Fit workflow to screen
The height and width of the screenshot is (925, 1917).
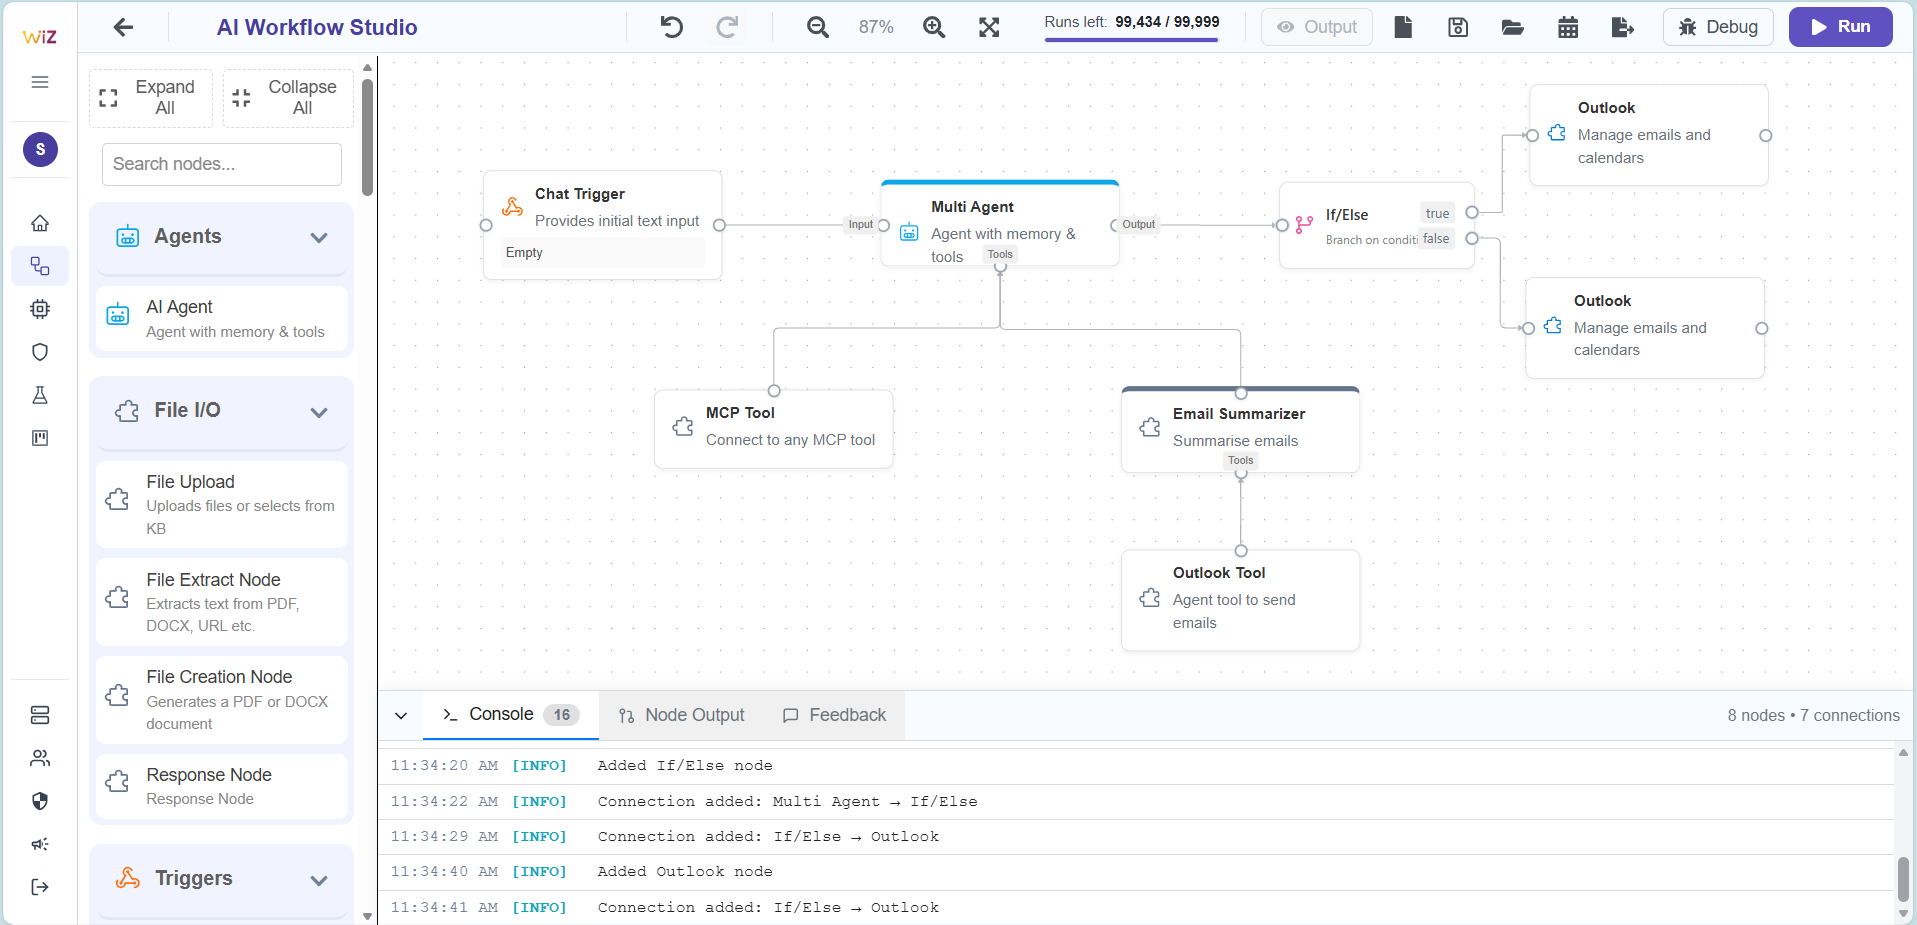(988, 27)
